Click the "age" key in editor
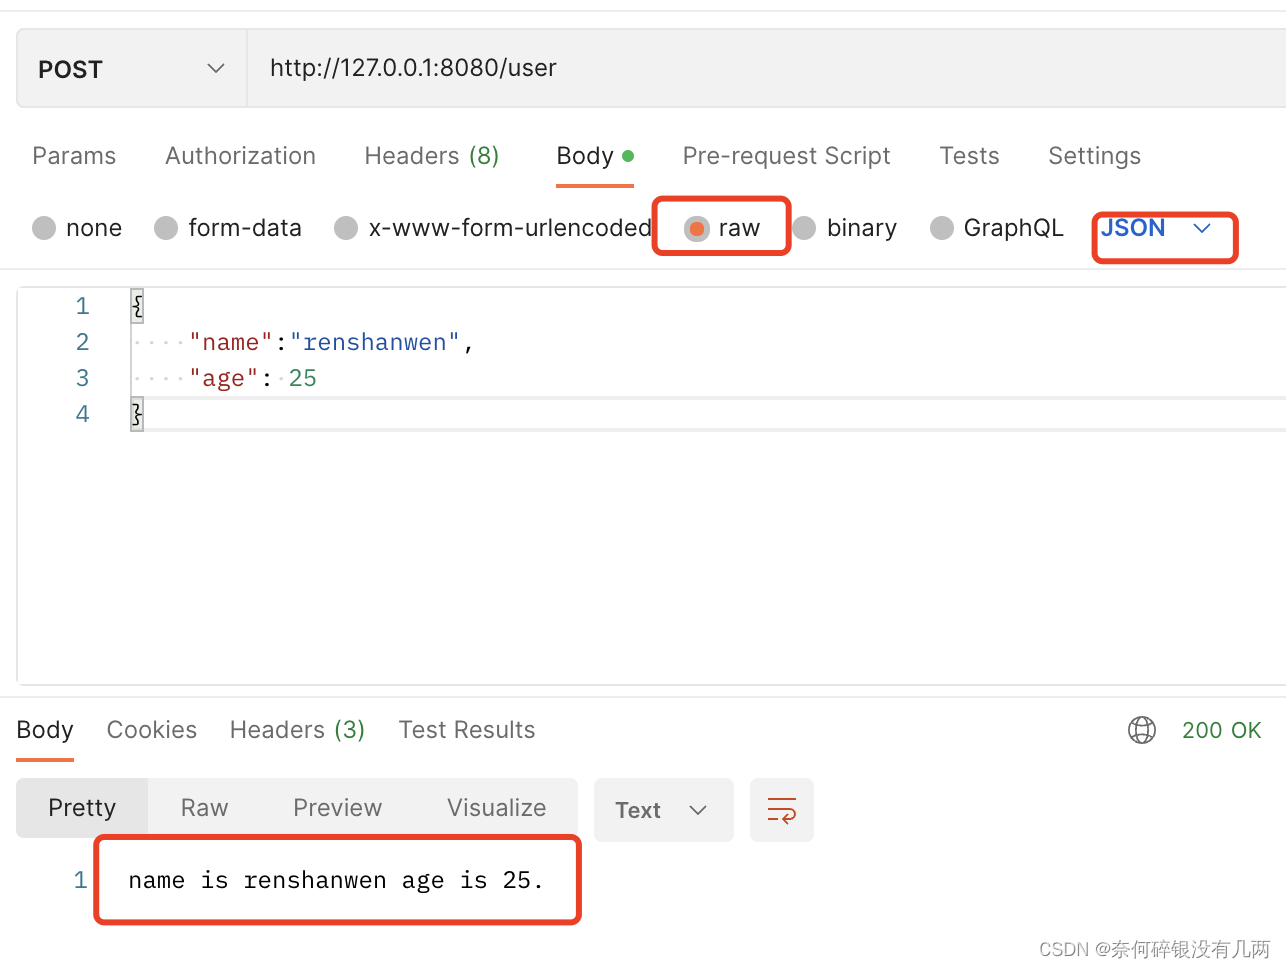This screenshot has width=1286, height=968. [x=224, y=378]
